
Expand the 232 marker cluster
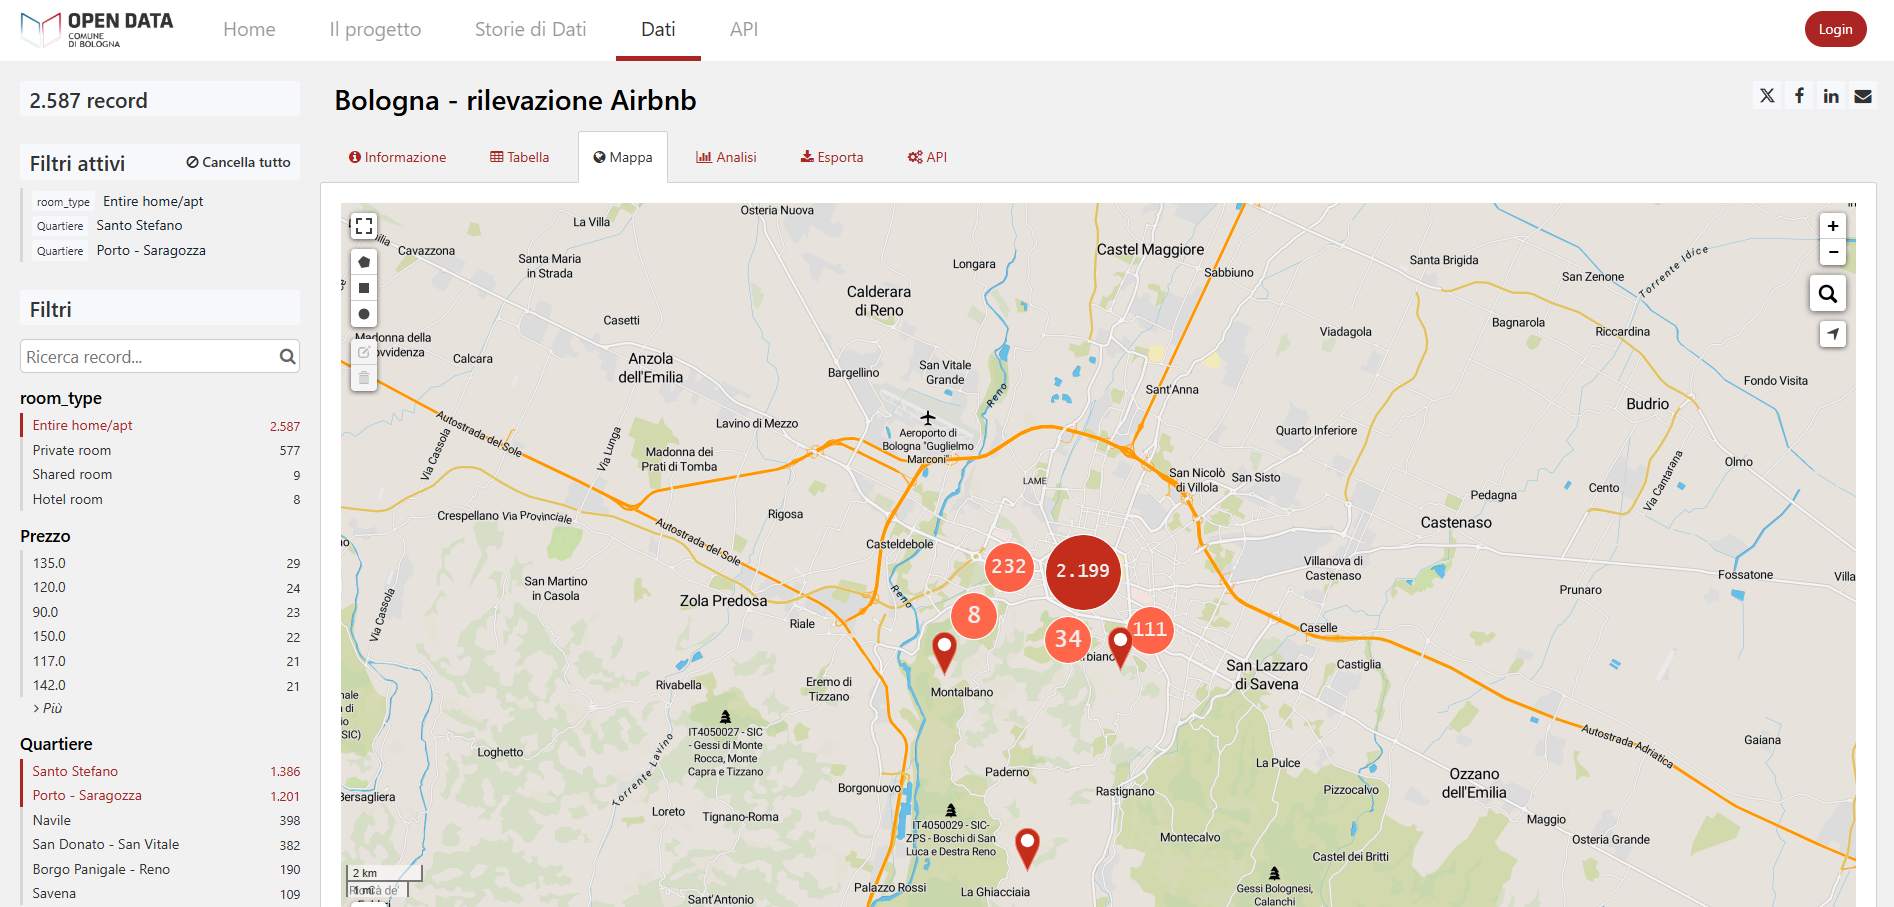pyautogui.click(x=1008, y=567)
